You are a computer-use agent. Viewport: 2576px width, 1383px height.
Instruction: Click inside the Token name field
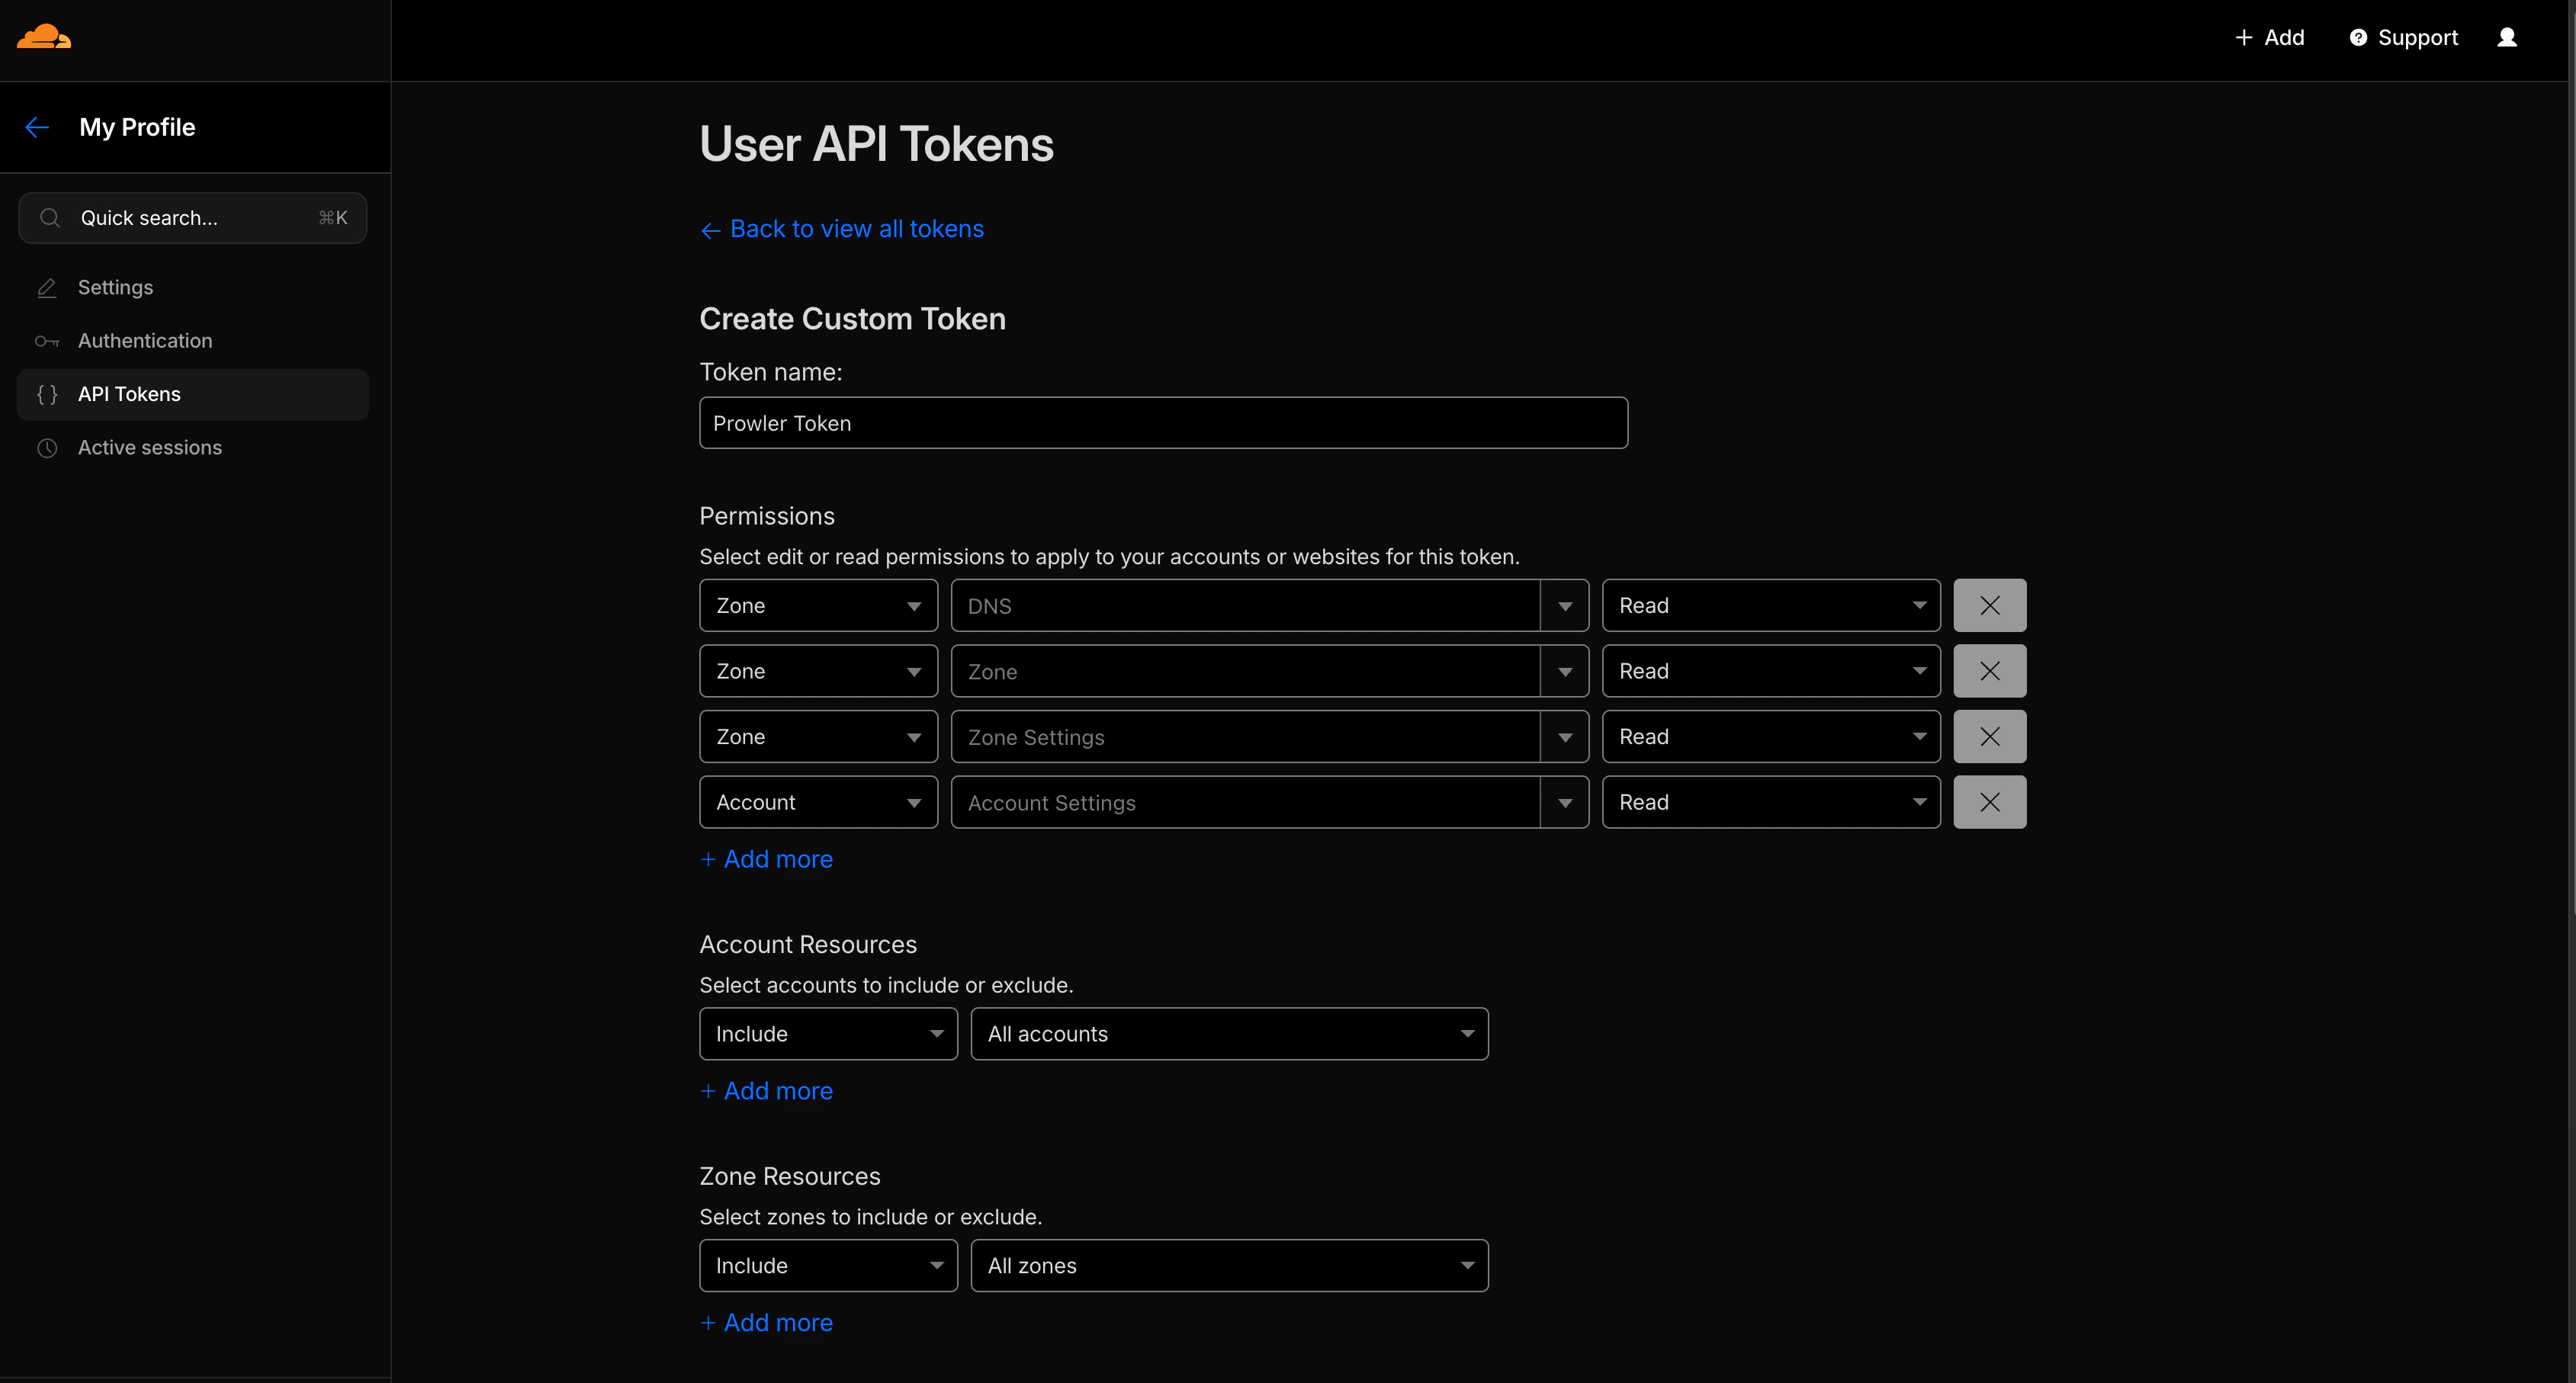tap(1163, 422)
